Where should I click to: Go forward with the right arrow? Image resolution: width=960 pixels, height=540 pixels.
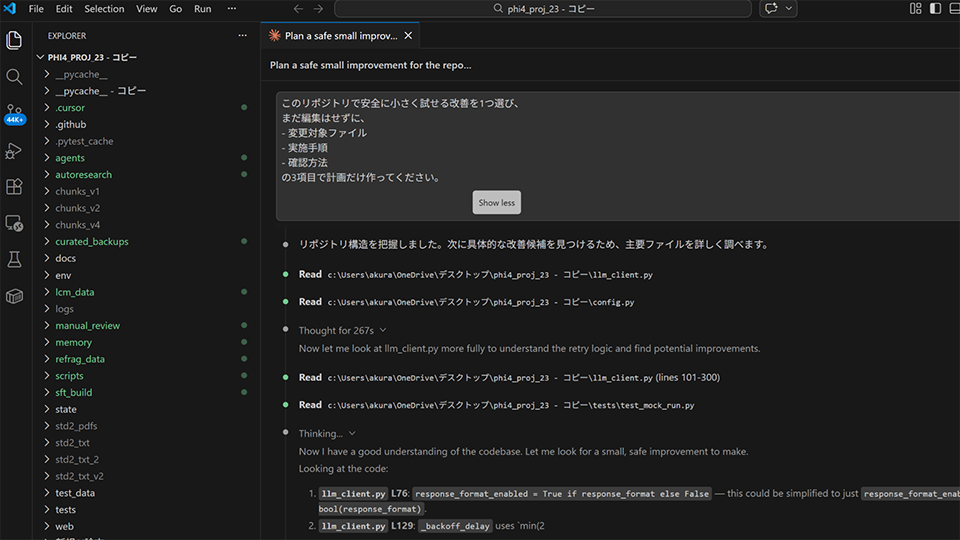pyautogui.click(x=318, y=9)
